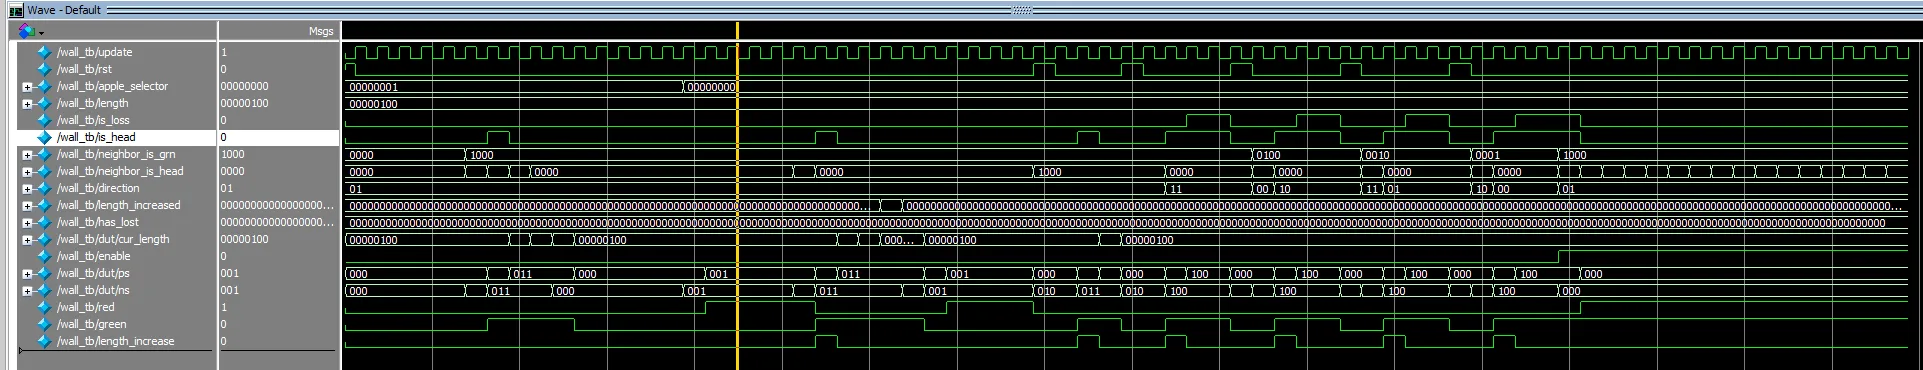Click value 1000 in the neighbor_is_grn row
Image resolution: width=1923 pixels, height=370 pixels.
click(232, 154)
